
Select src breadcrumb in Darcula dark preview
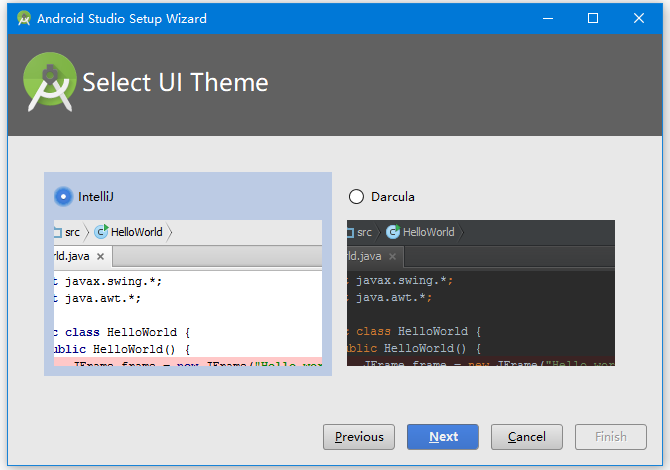[364, 232]
